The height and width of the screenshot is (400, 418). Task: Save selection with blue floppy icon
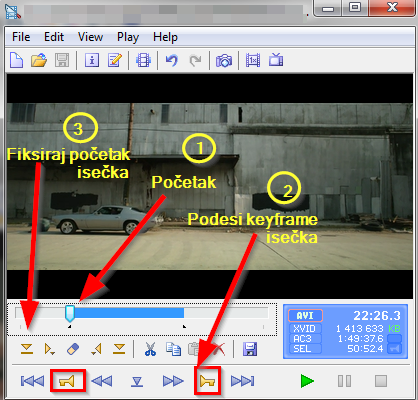[x=250, y=349]
